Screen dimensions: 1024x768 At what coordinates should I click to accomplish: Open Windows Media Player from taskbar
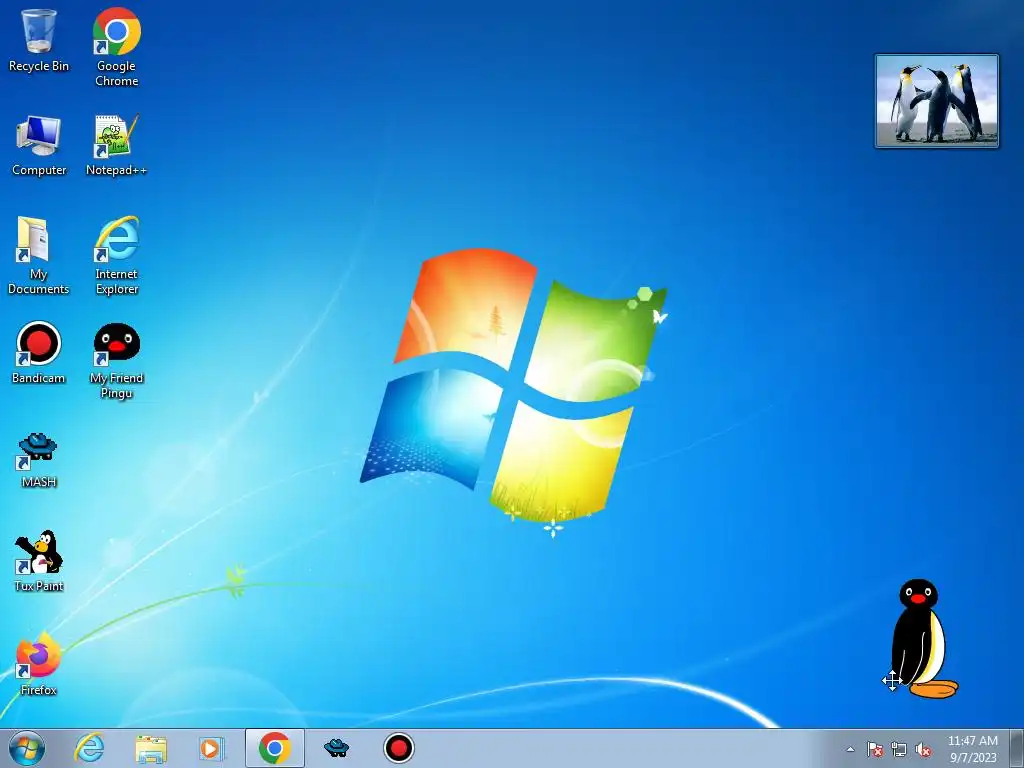[x=211, y=748]
